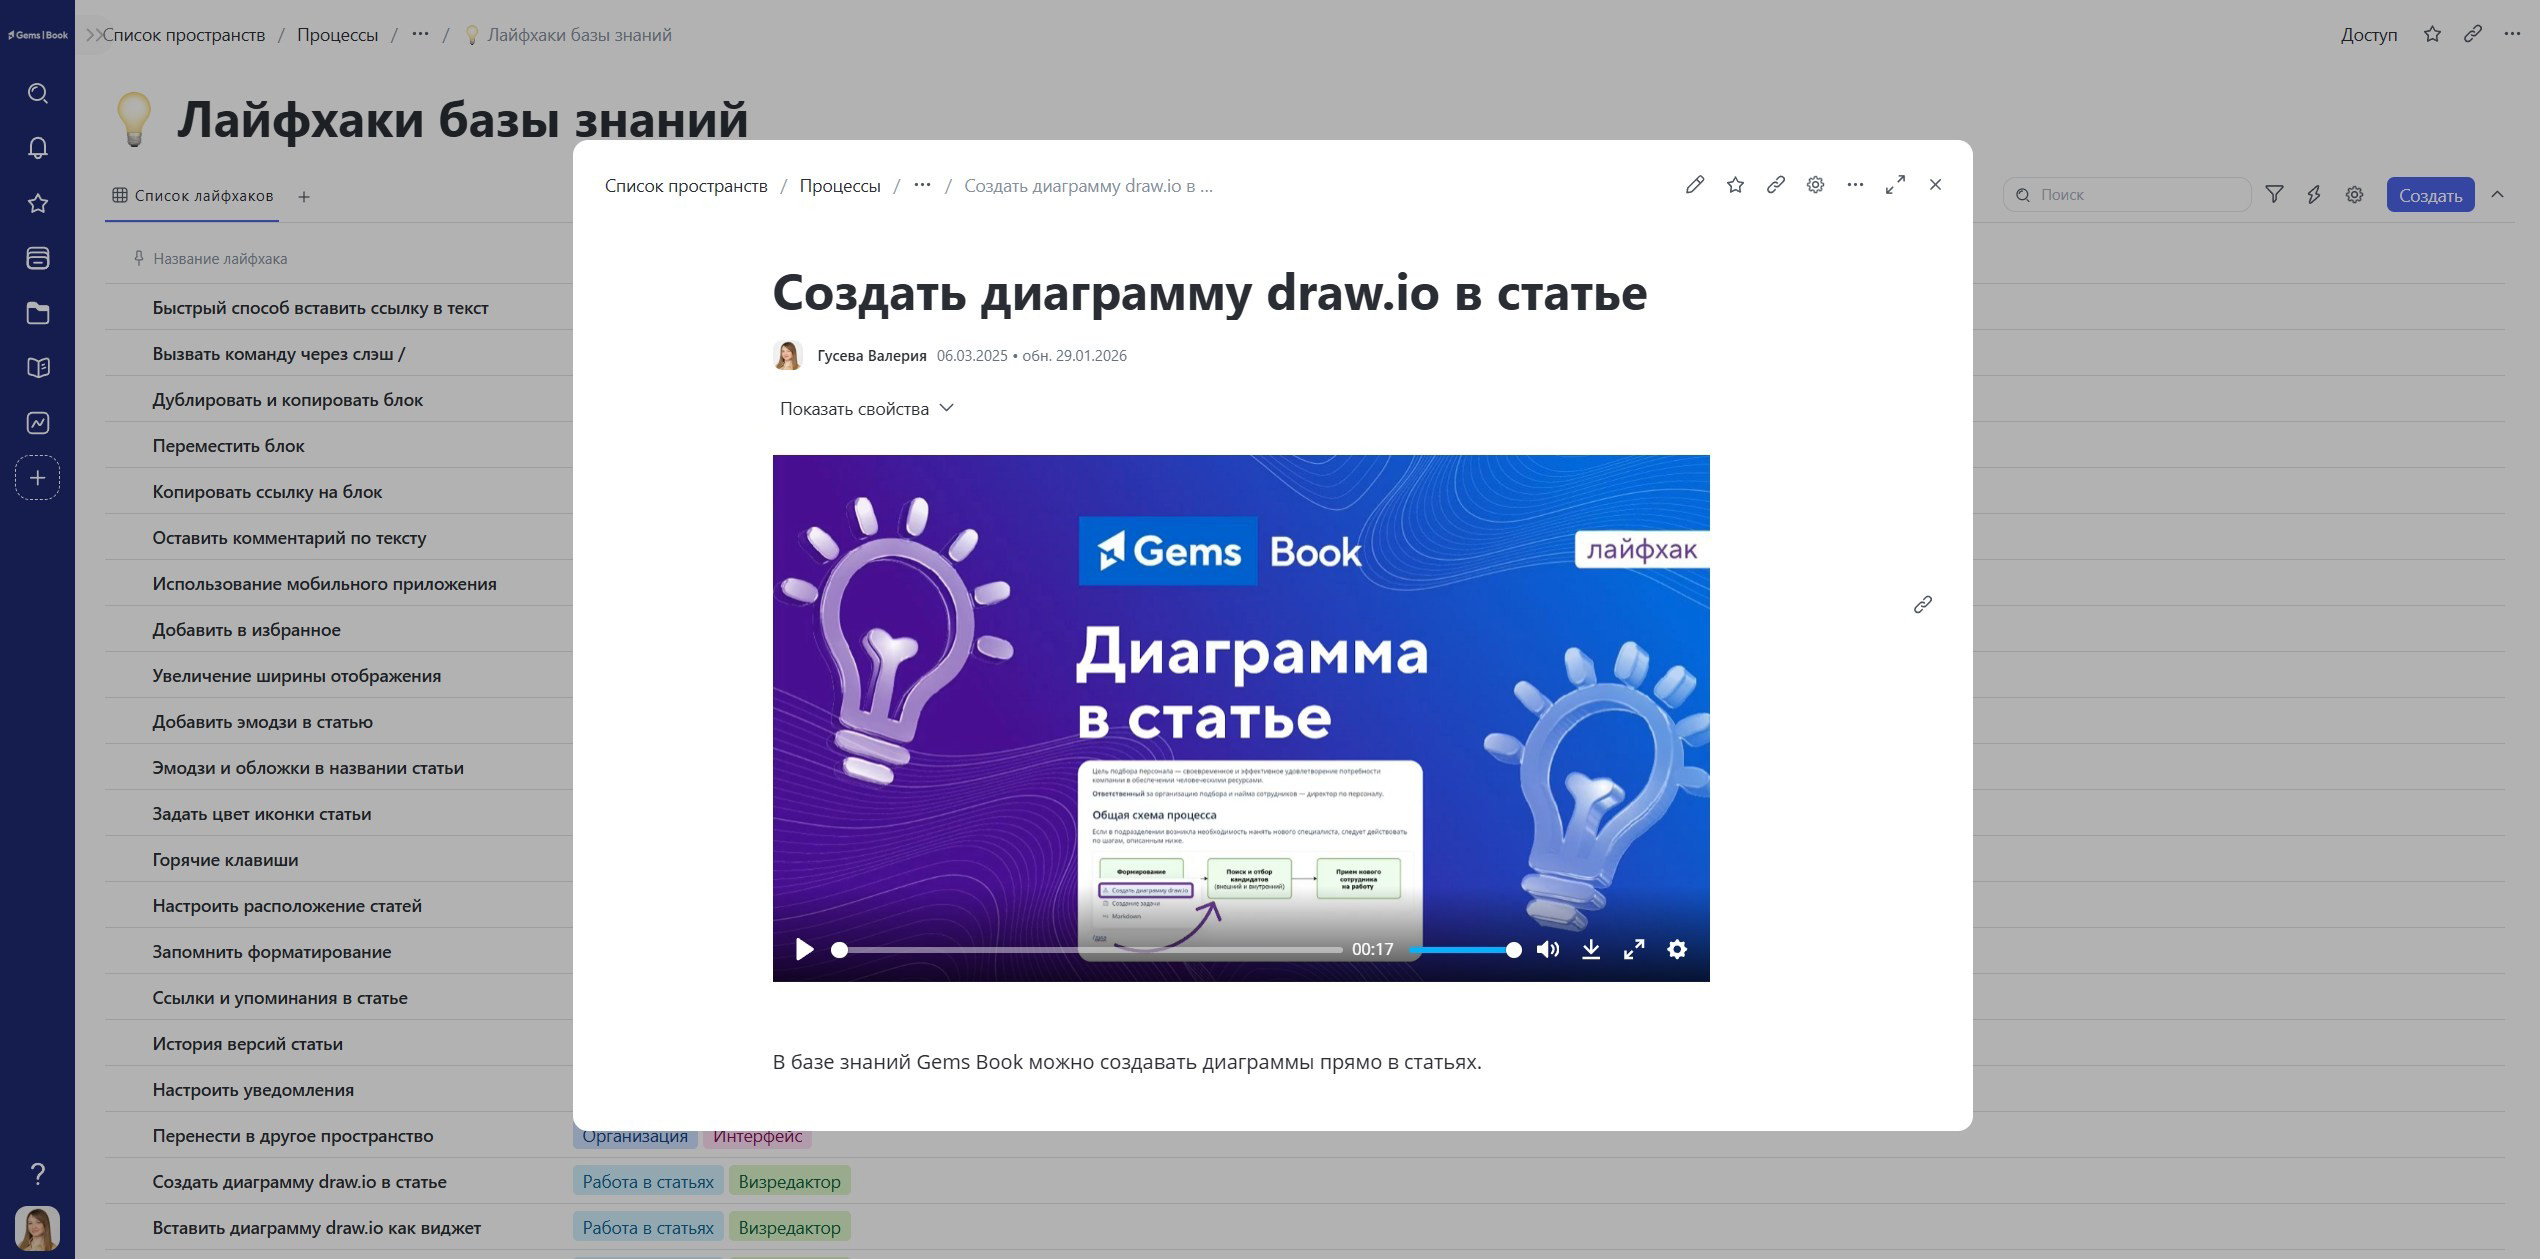2540x1259 pixels.
Task: Copy link to the video block
Action: (x=1922, y=605)
